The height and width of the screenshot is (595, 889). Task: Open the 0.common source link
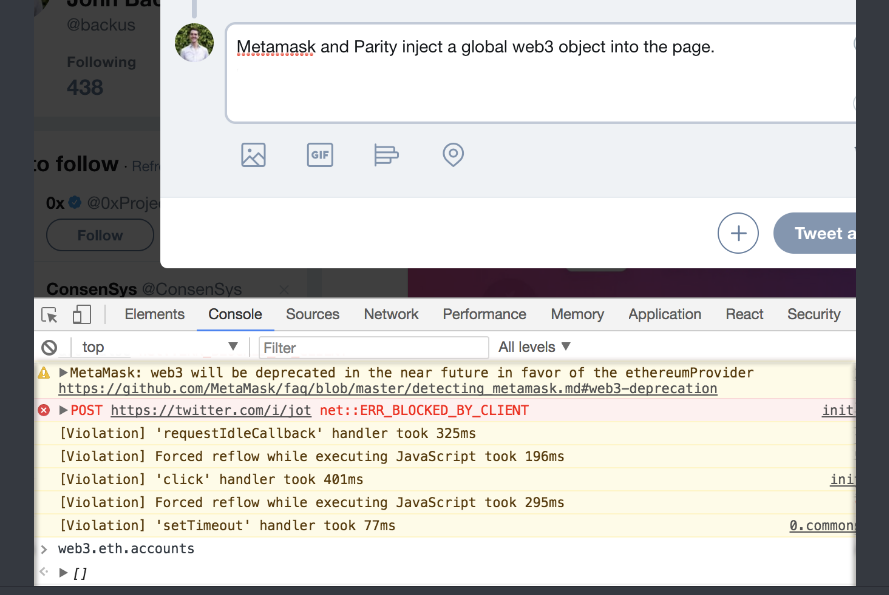[822, 526]
